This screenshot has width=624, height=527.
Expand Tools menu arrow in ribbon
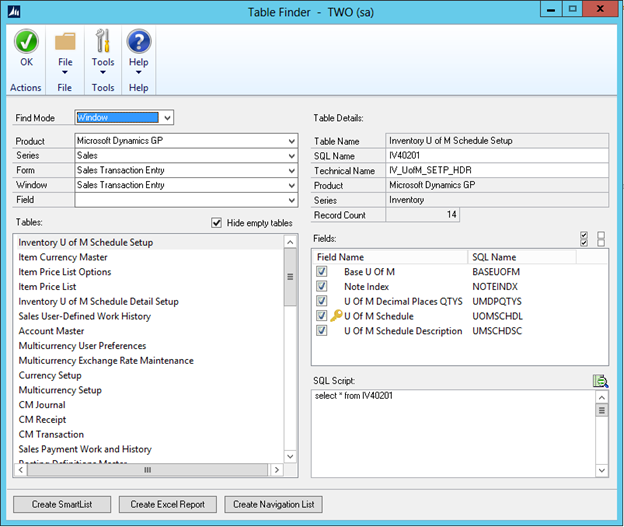pyautogui.click(x=103, y=72)
